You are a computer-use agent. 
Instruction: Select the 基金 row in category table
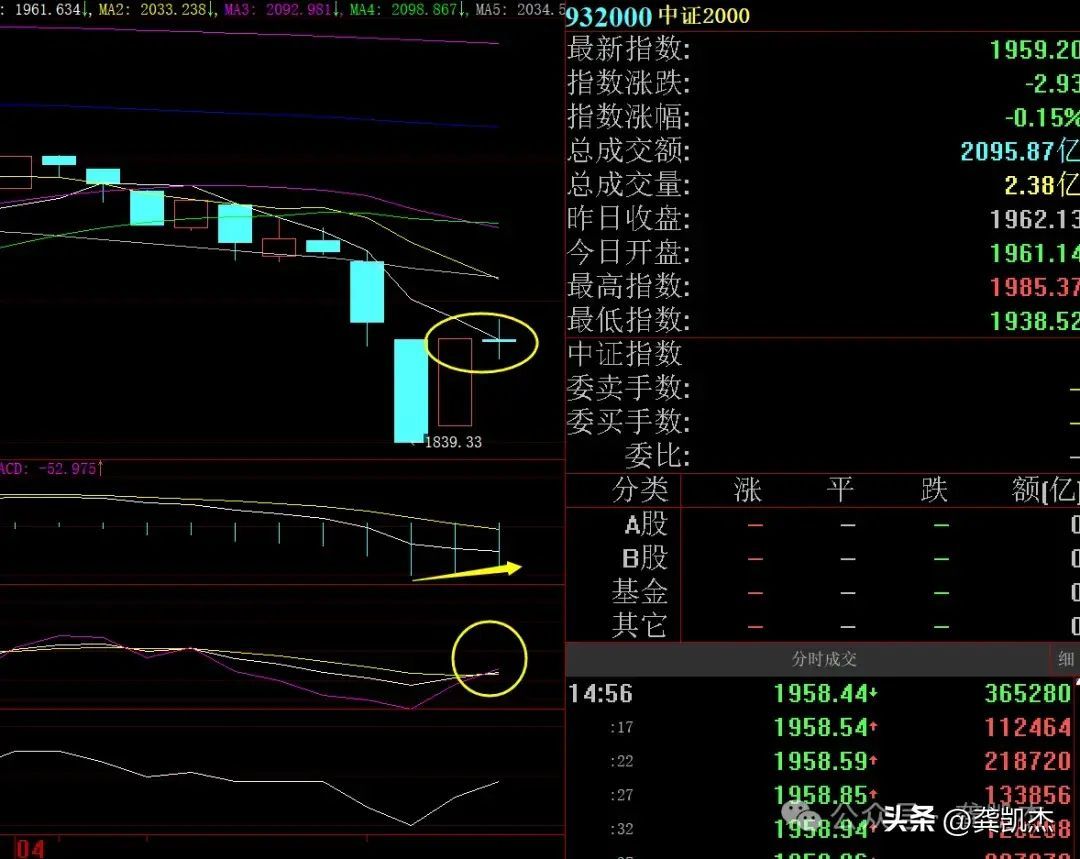tap(639, 592)
